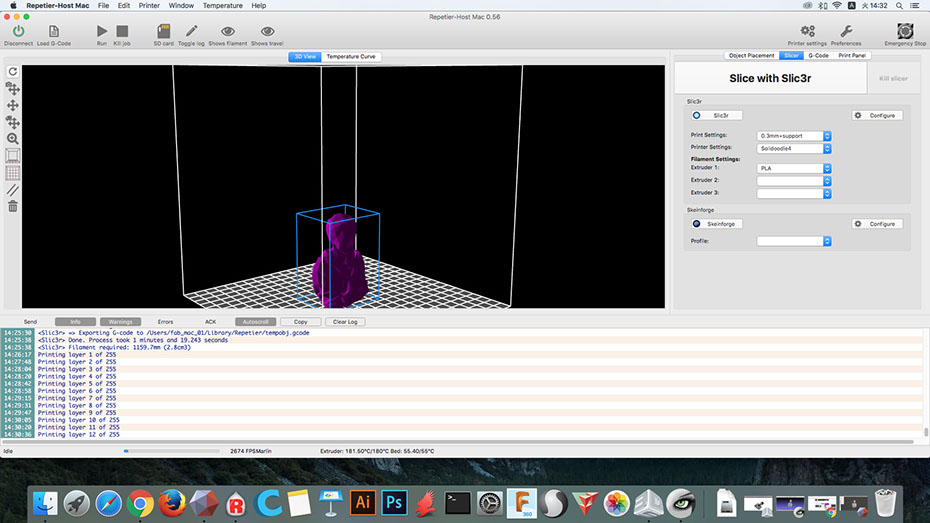
Task: Click the Emergency Stop icon
Action: (905, 31)
